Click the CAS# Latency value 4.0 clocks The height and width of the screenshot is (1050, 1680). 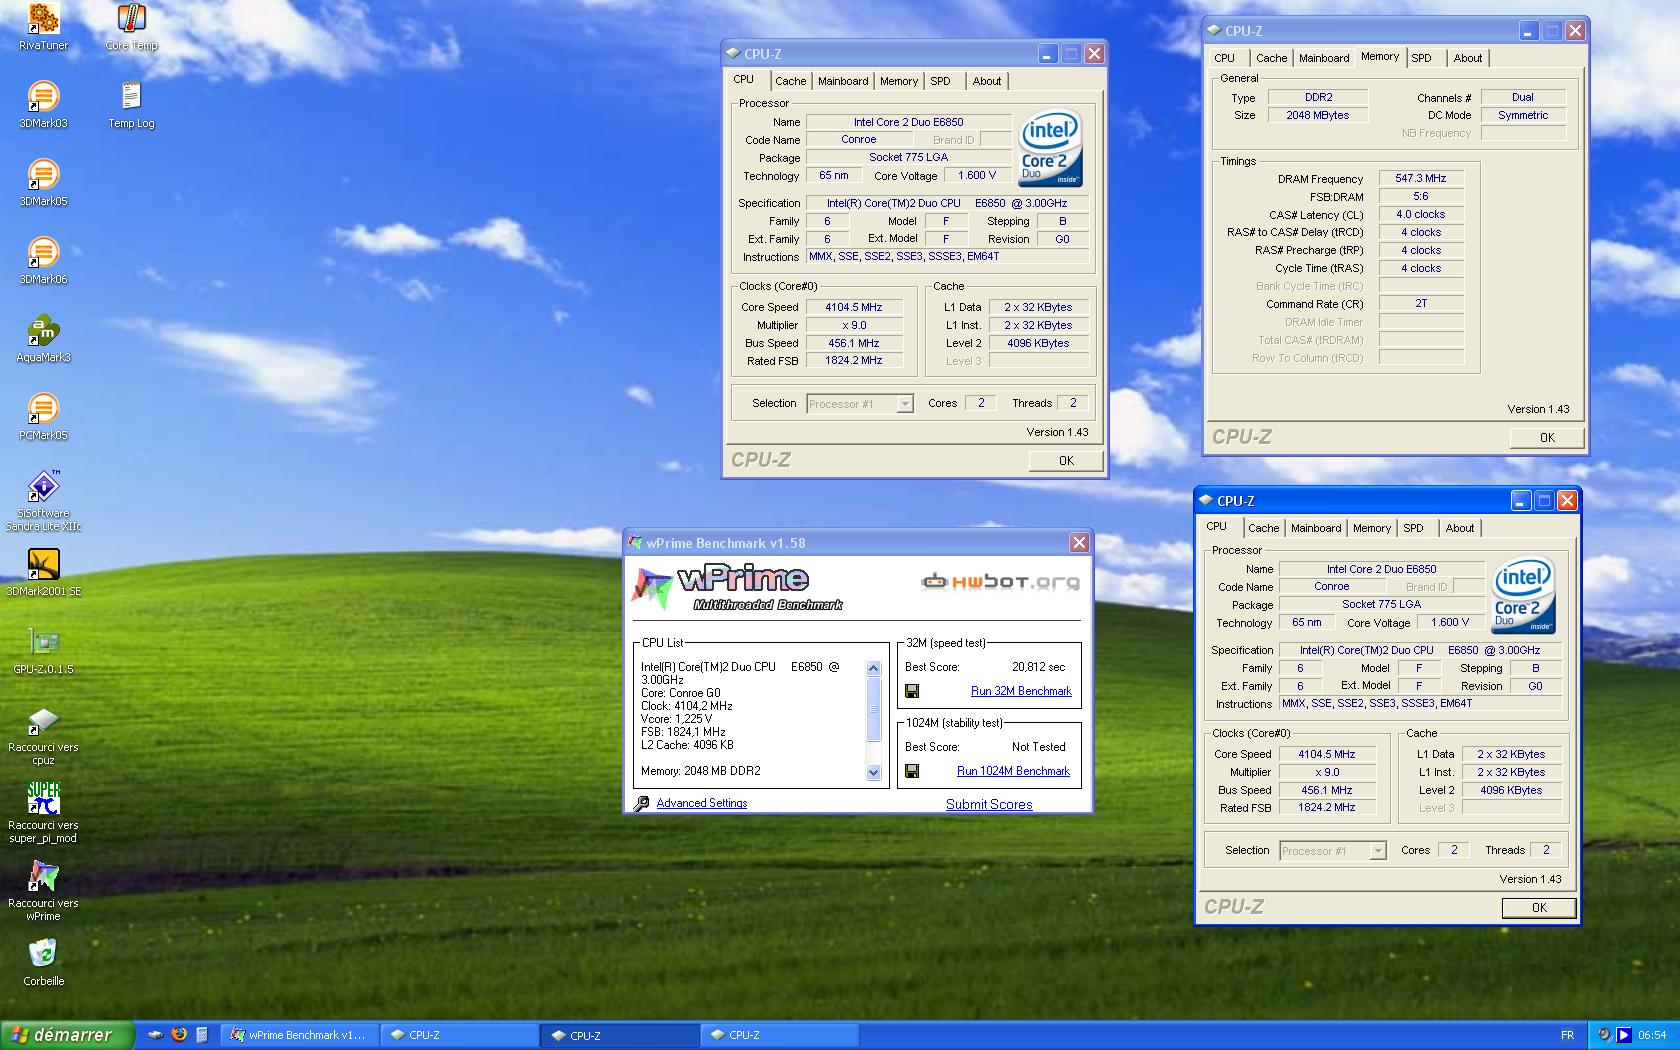click(x=1421, y=214)
